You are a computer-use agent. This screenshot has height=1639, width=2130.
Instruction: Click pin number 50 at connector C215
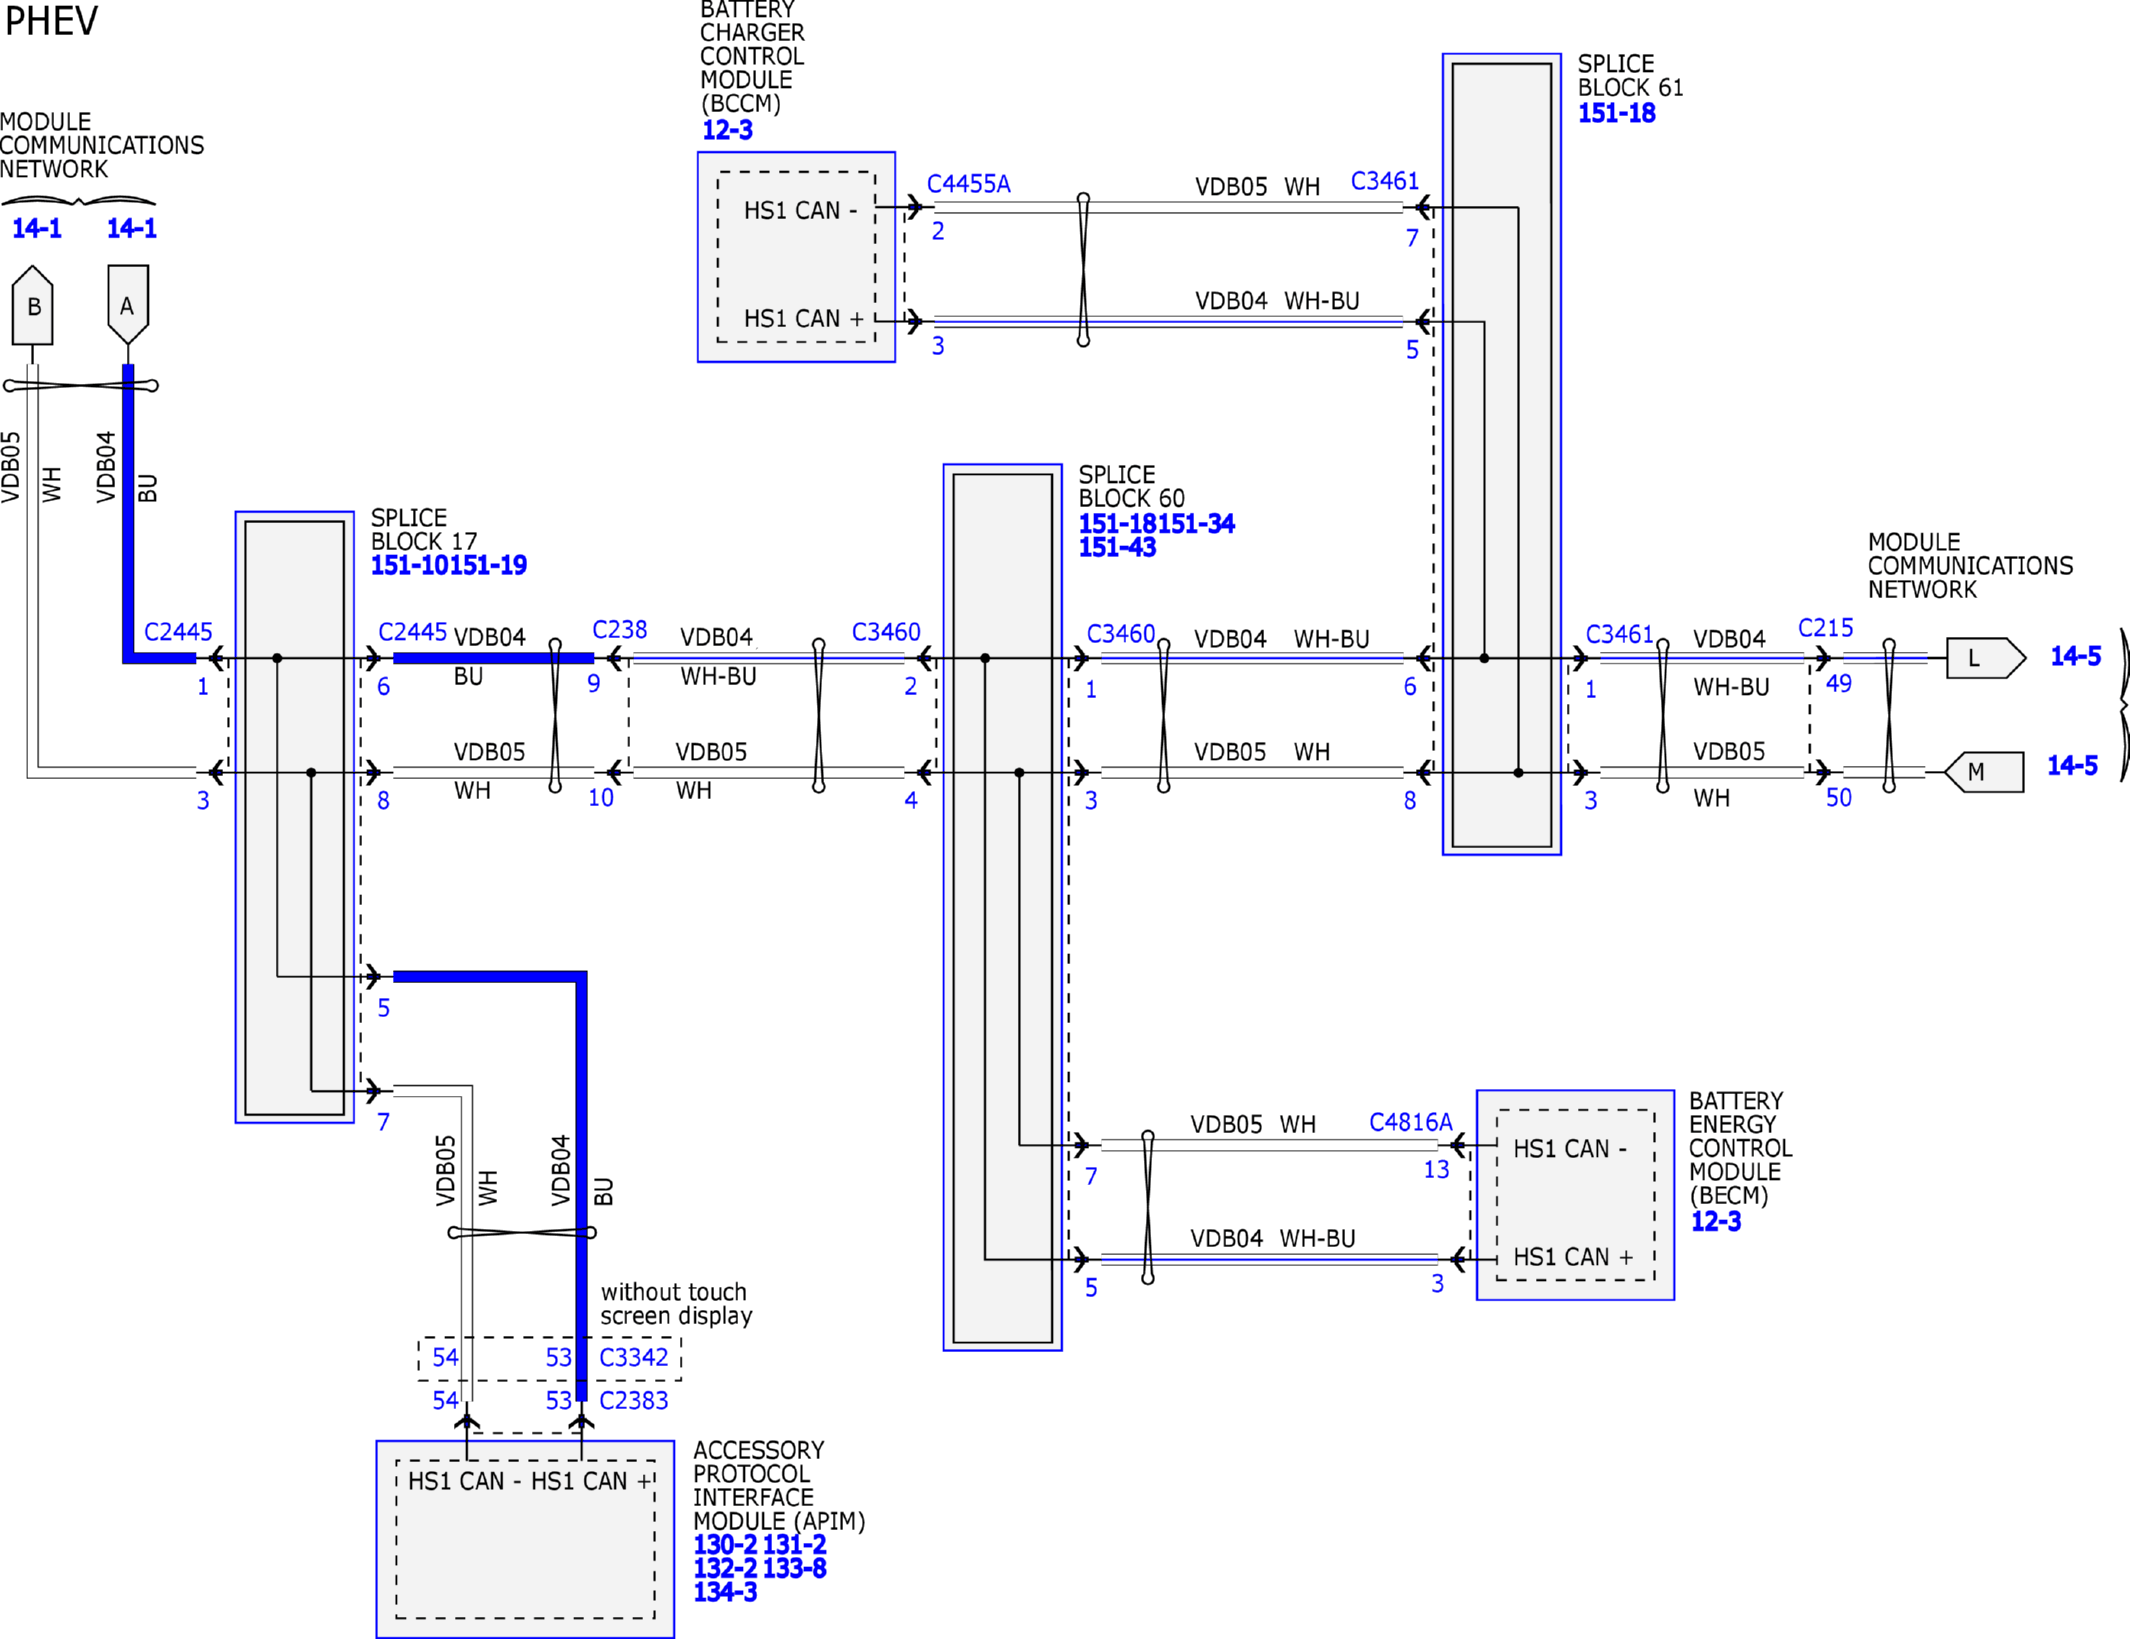click(x=1839, y=798)
